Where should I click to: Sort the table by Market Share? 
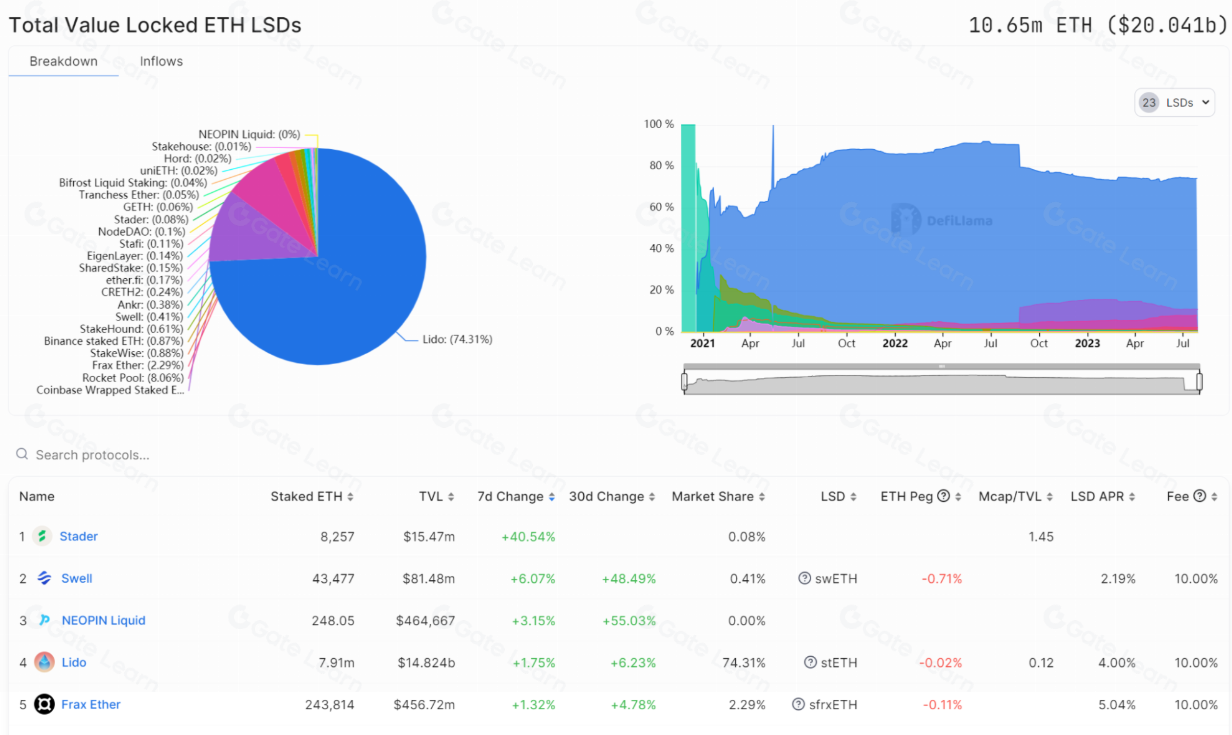[x=717, y=496]
